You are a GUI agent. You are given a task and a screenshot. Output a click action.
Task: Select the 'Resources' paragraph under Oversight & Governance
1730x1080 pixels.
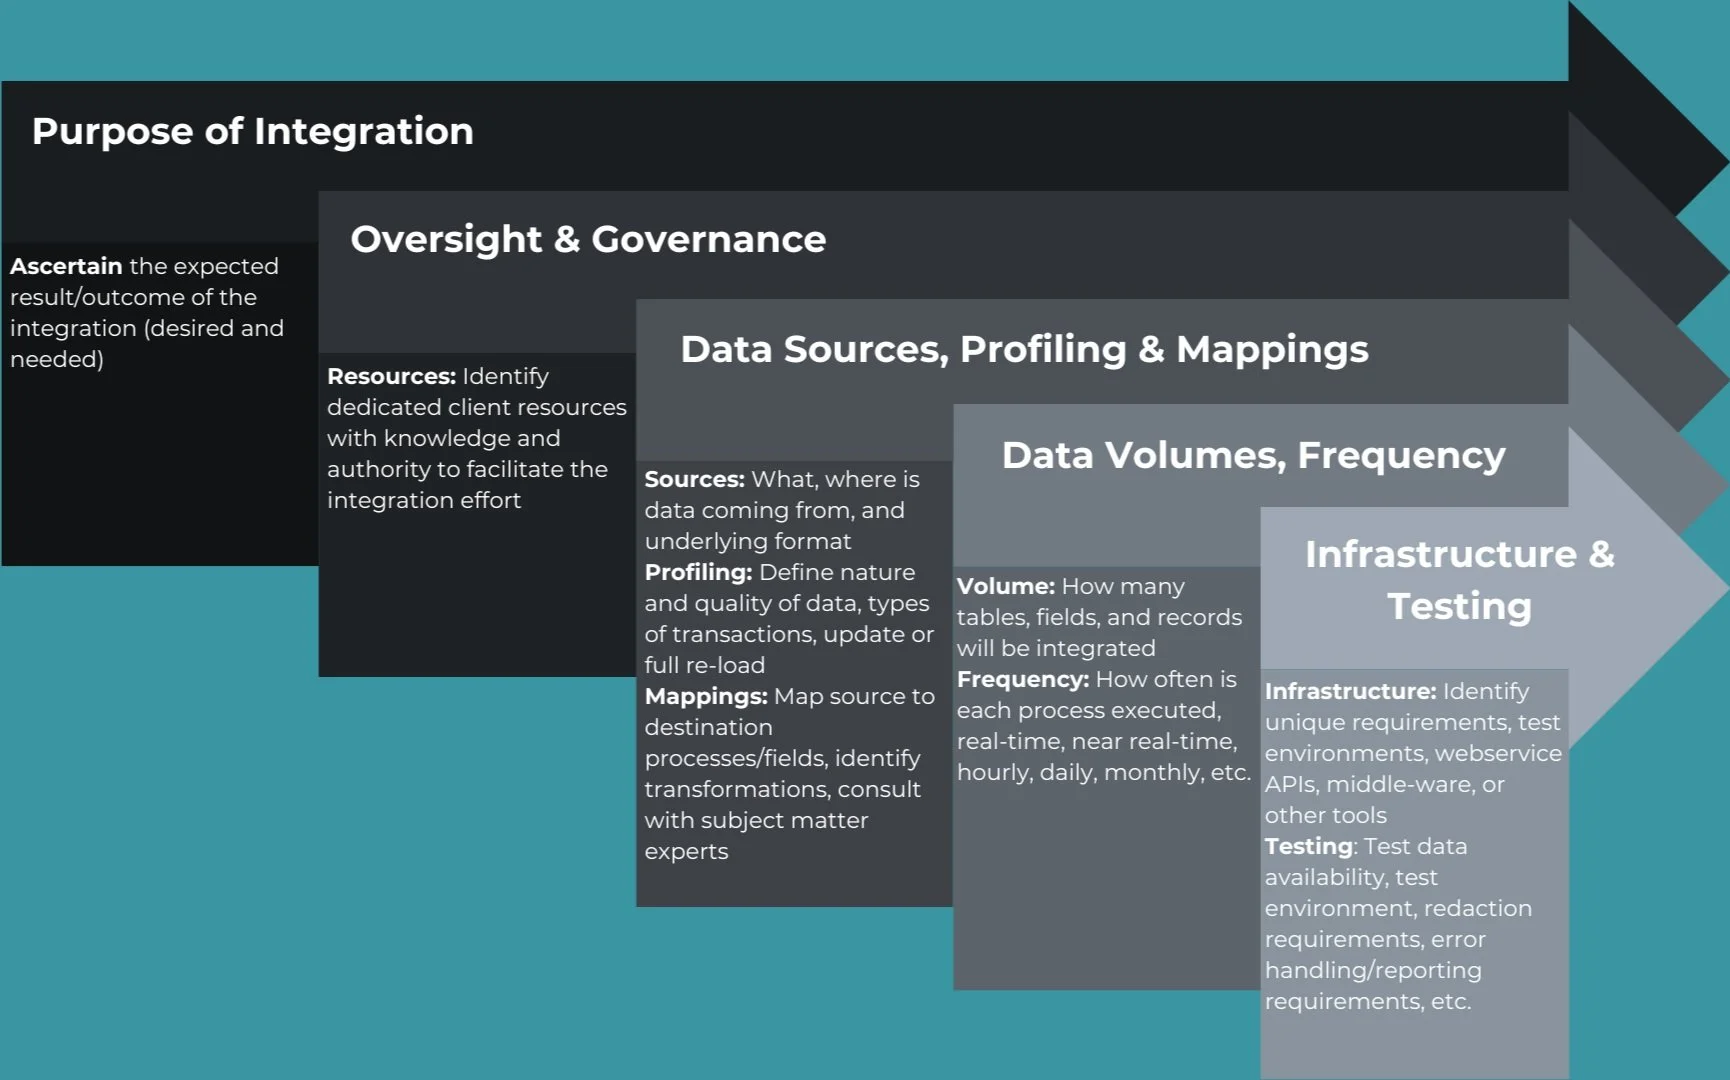pyautogui.click(x=476, y=438)
